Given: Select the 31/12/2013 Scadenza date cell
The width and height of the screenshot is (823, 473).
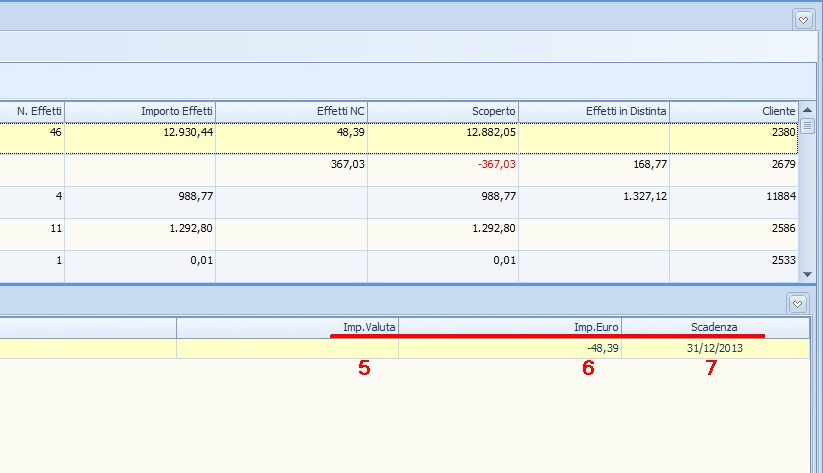Looking at the screenshot, I should pos(715,348).
